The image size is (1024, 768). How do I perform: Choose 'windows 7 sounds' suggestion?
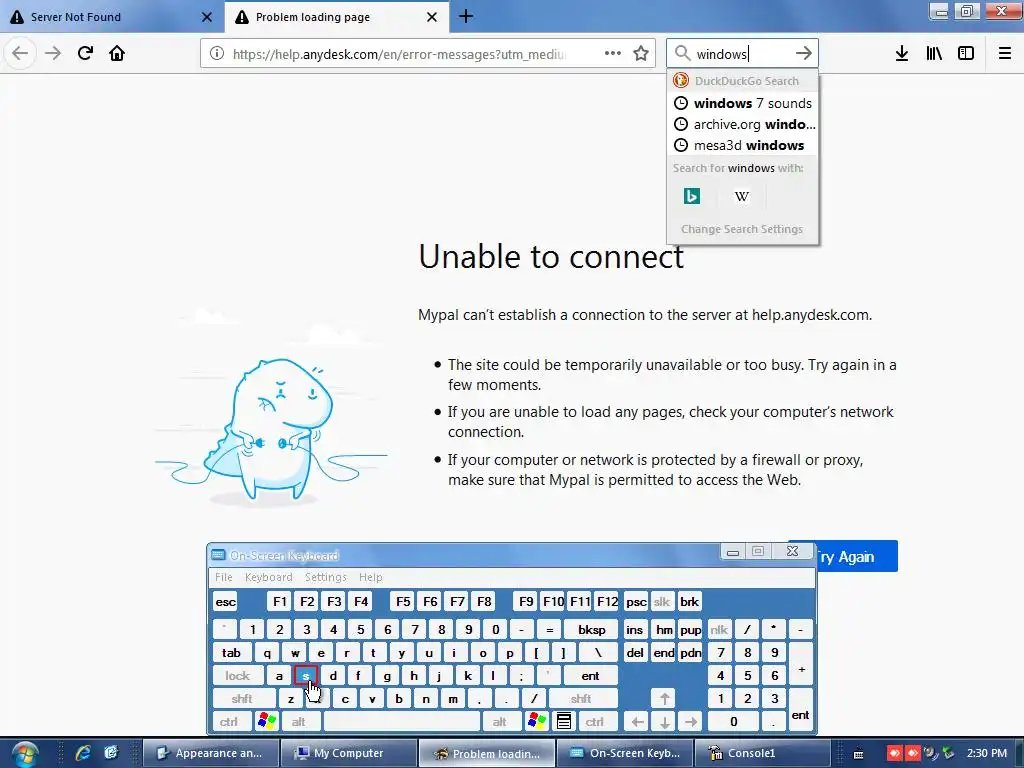coord(743,103)
